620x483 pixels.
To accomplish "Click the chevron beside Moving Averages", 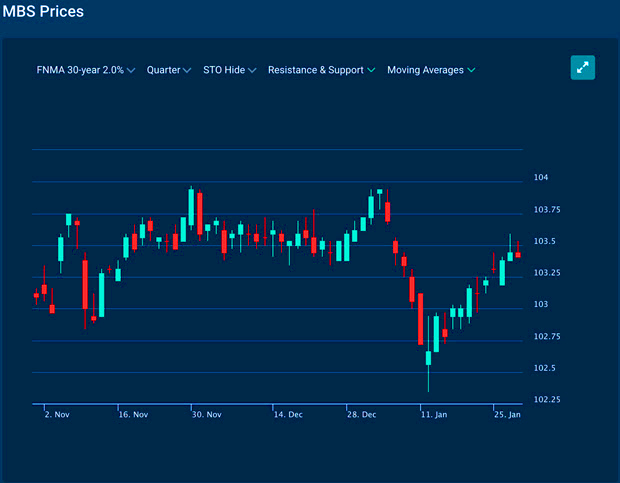I will [471, 70].
